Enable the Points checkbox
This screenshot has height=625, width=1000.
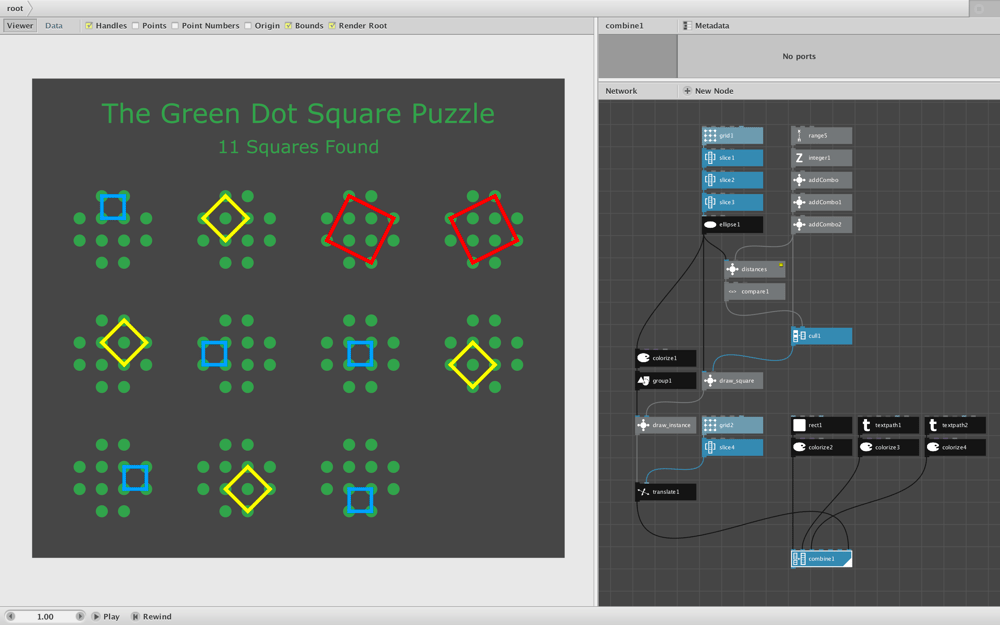click(x=135, y=26)
